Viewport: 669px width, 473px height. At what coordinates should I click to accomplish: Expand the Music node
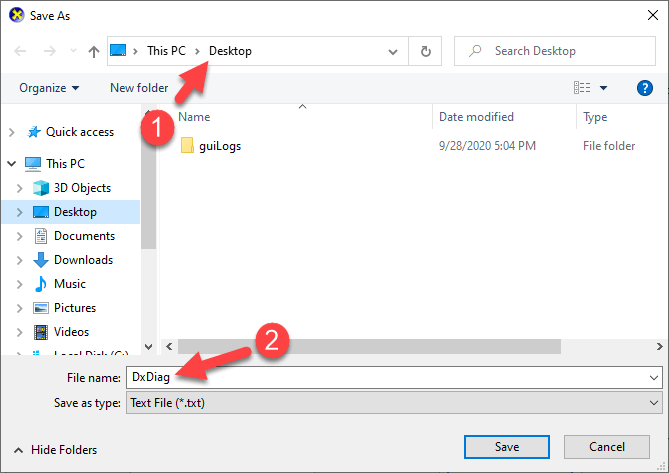(19, 284)
